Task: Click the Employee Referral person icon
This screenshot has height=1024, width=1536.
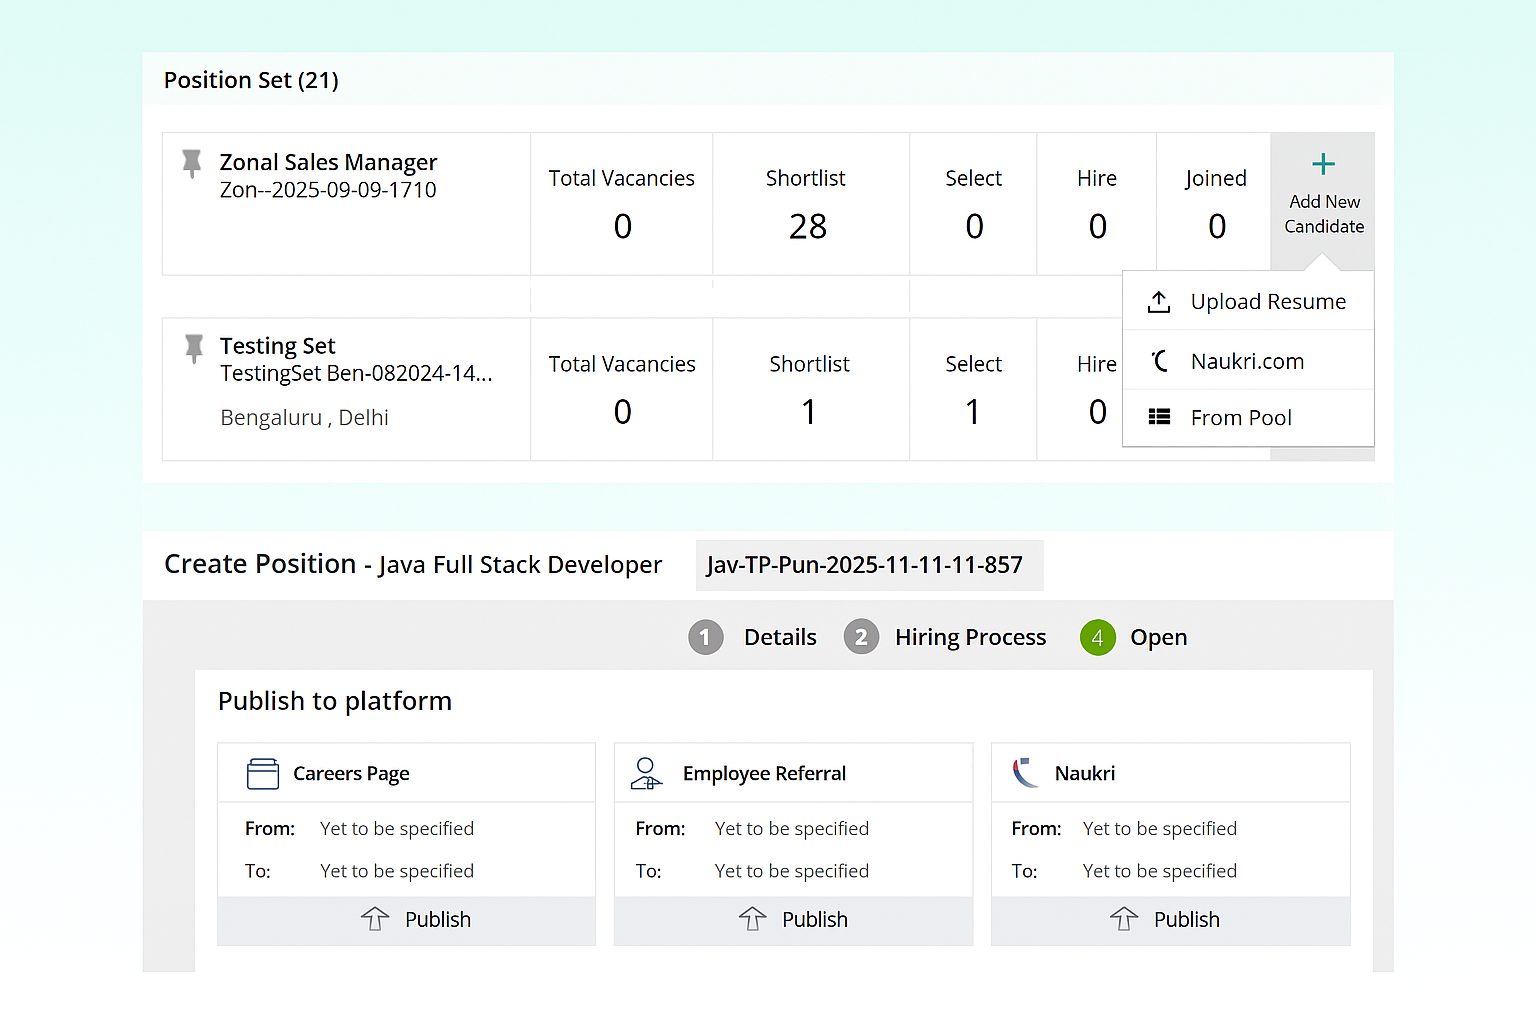Action: tap(647, 773)
